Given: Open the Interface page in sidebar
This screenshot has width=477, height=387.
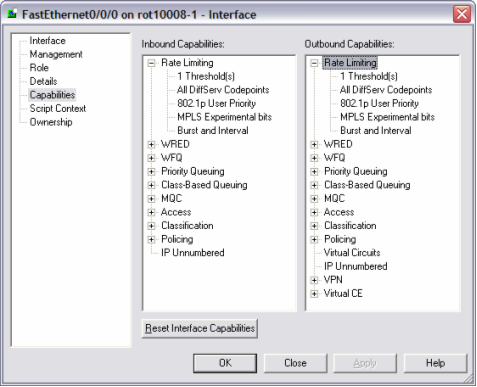Looking at the screenshot, I should (47, 41).
